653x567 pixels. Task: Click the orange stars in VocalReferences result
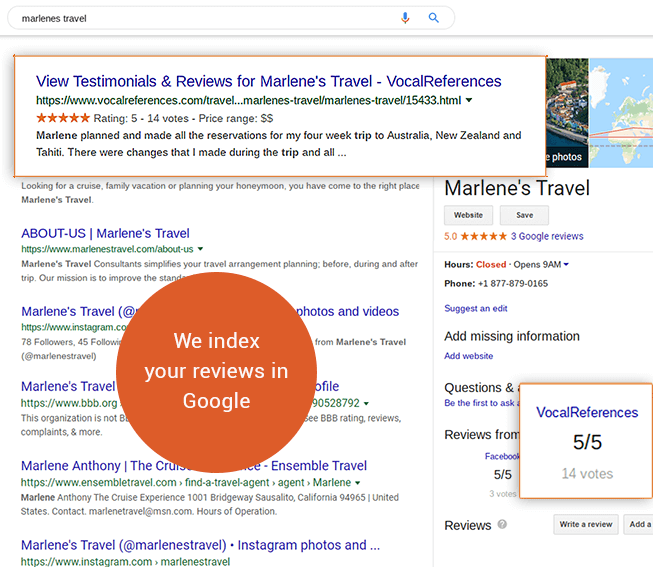point(62,118)
